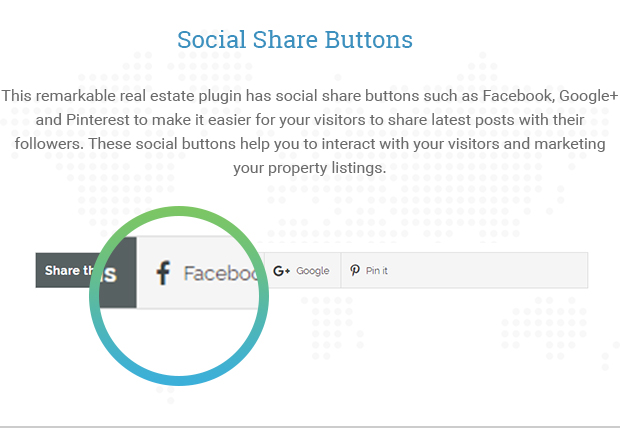Choose the "Pin it" share label
620x434 pixels.
376,271
